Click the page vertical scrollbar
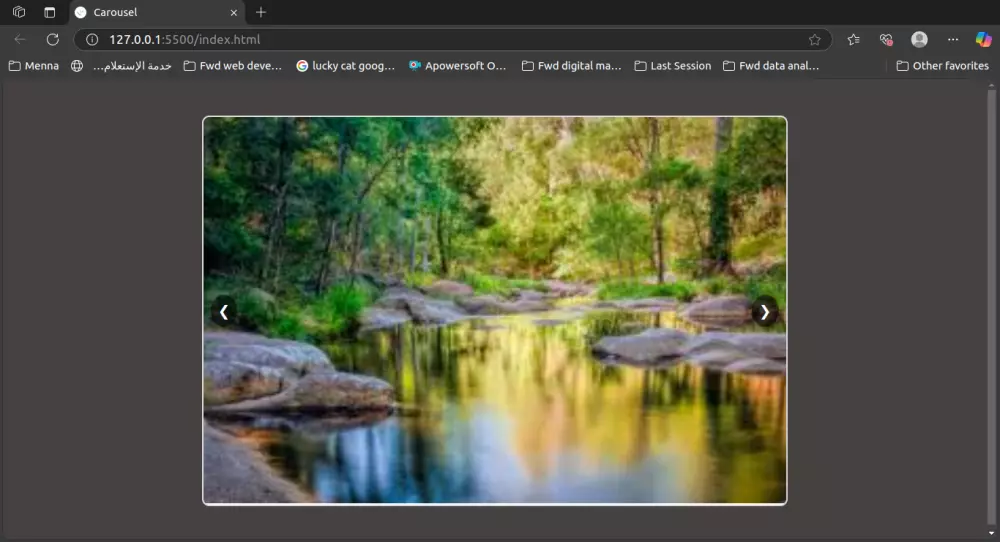This screenshot has height=542, width=1000. click(x=991, y=306)
